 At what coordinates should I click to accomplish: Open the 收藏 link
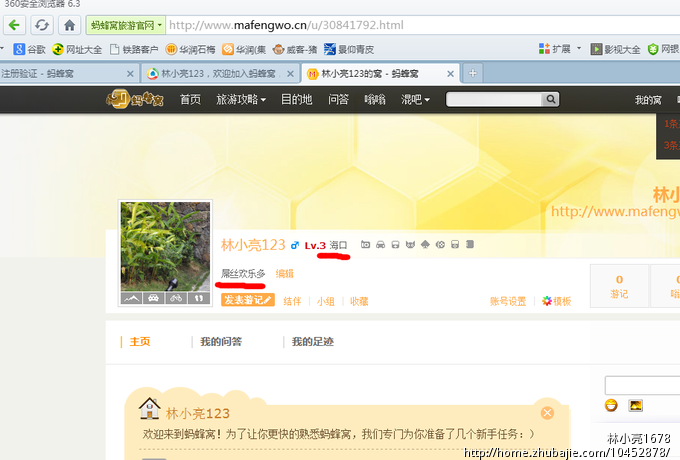pos(359,301)
